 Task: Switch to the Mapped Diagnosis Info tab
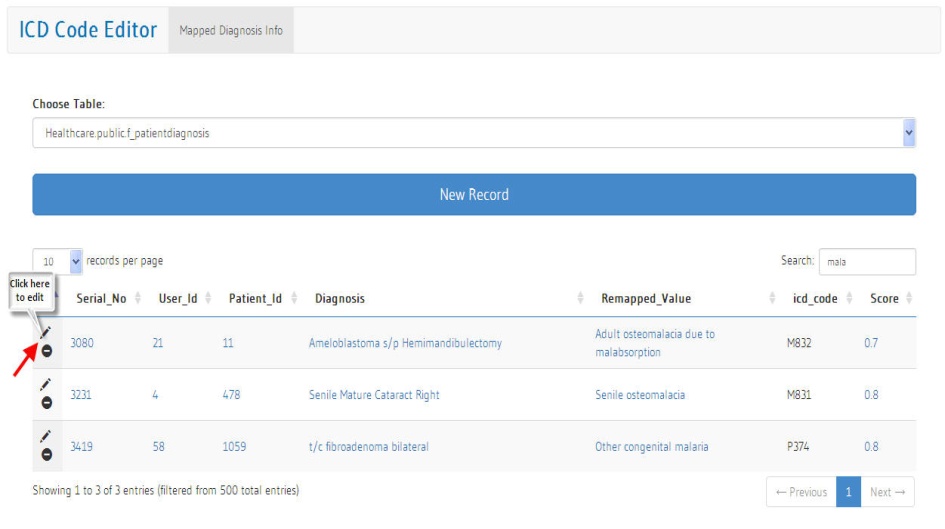231,31
